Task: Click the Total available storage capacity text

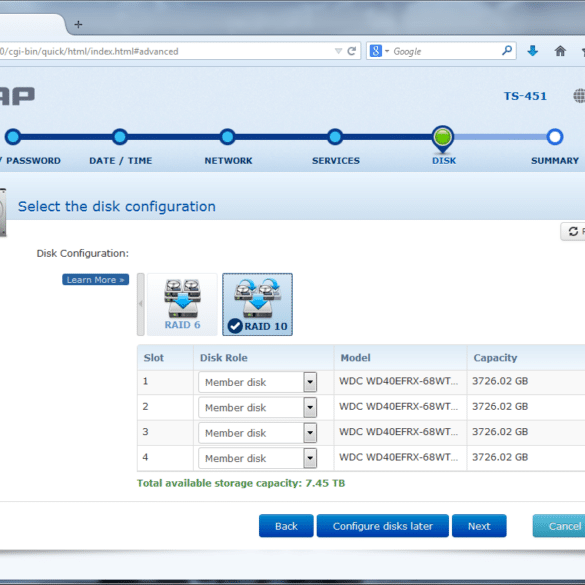Action: point(241,483)
